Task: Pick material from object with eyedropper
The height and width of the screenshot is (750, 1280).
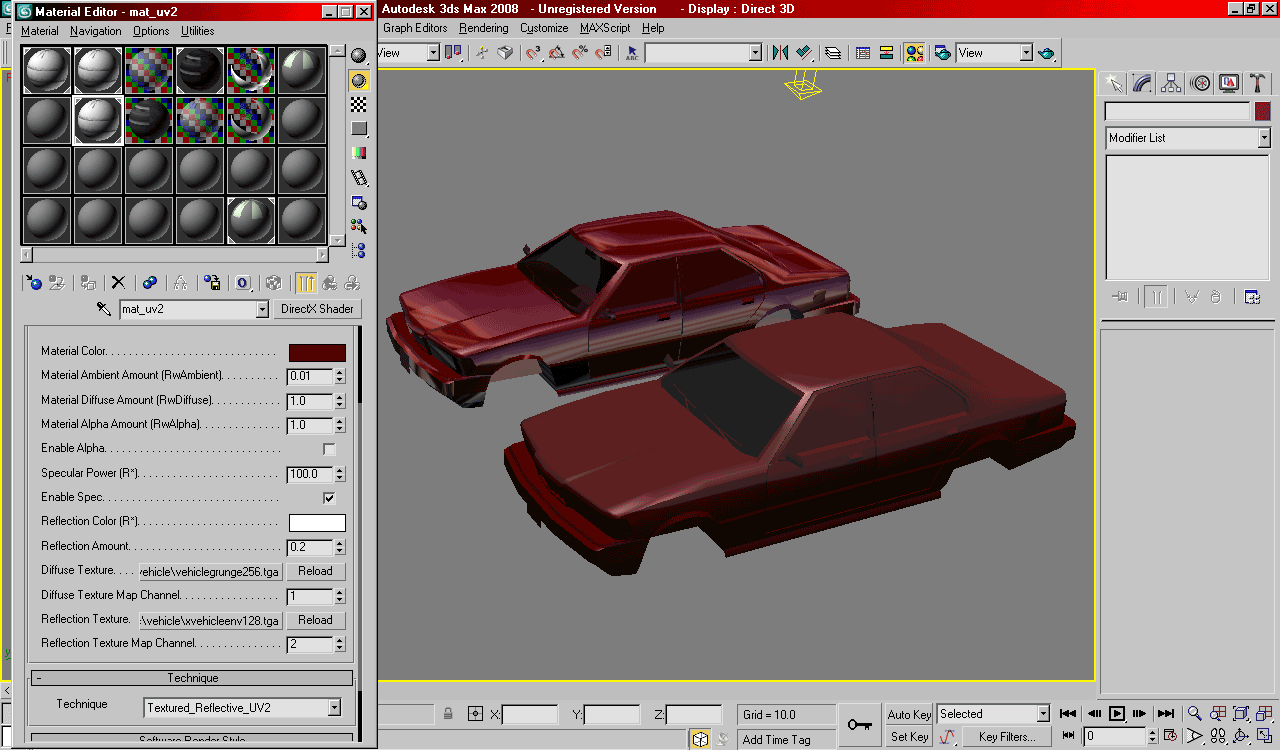Action: click(x=104, y=309)
